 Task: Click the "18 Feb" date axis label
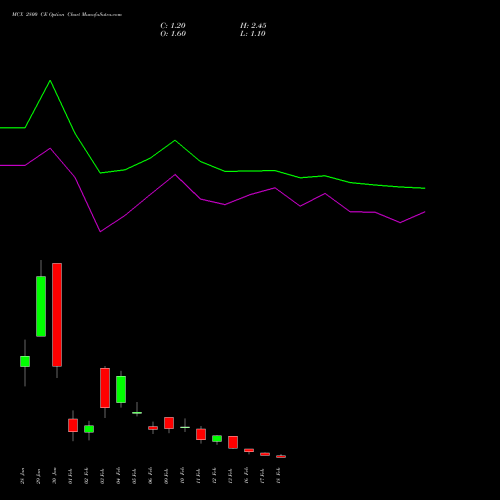coord(278,476)
